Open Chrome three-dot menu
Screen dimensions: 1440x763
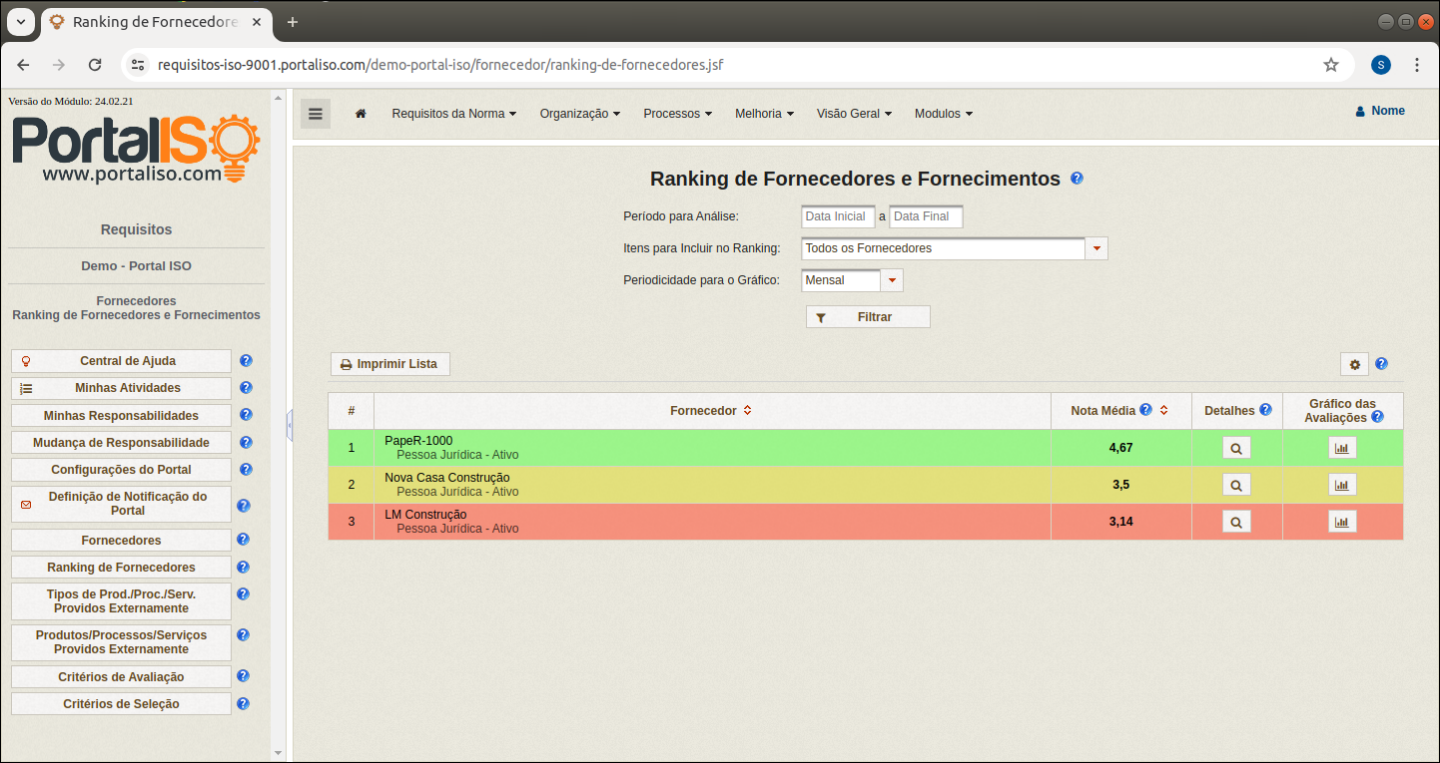(x=1417, y=65)
